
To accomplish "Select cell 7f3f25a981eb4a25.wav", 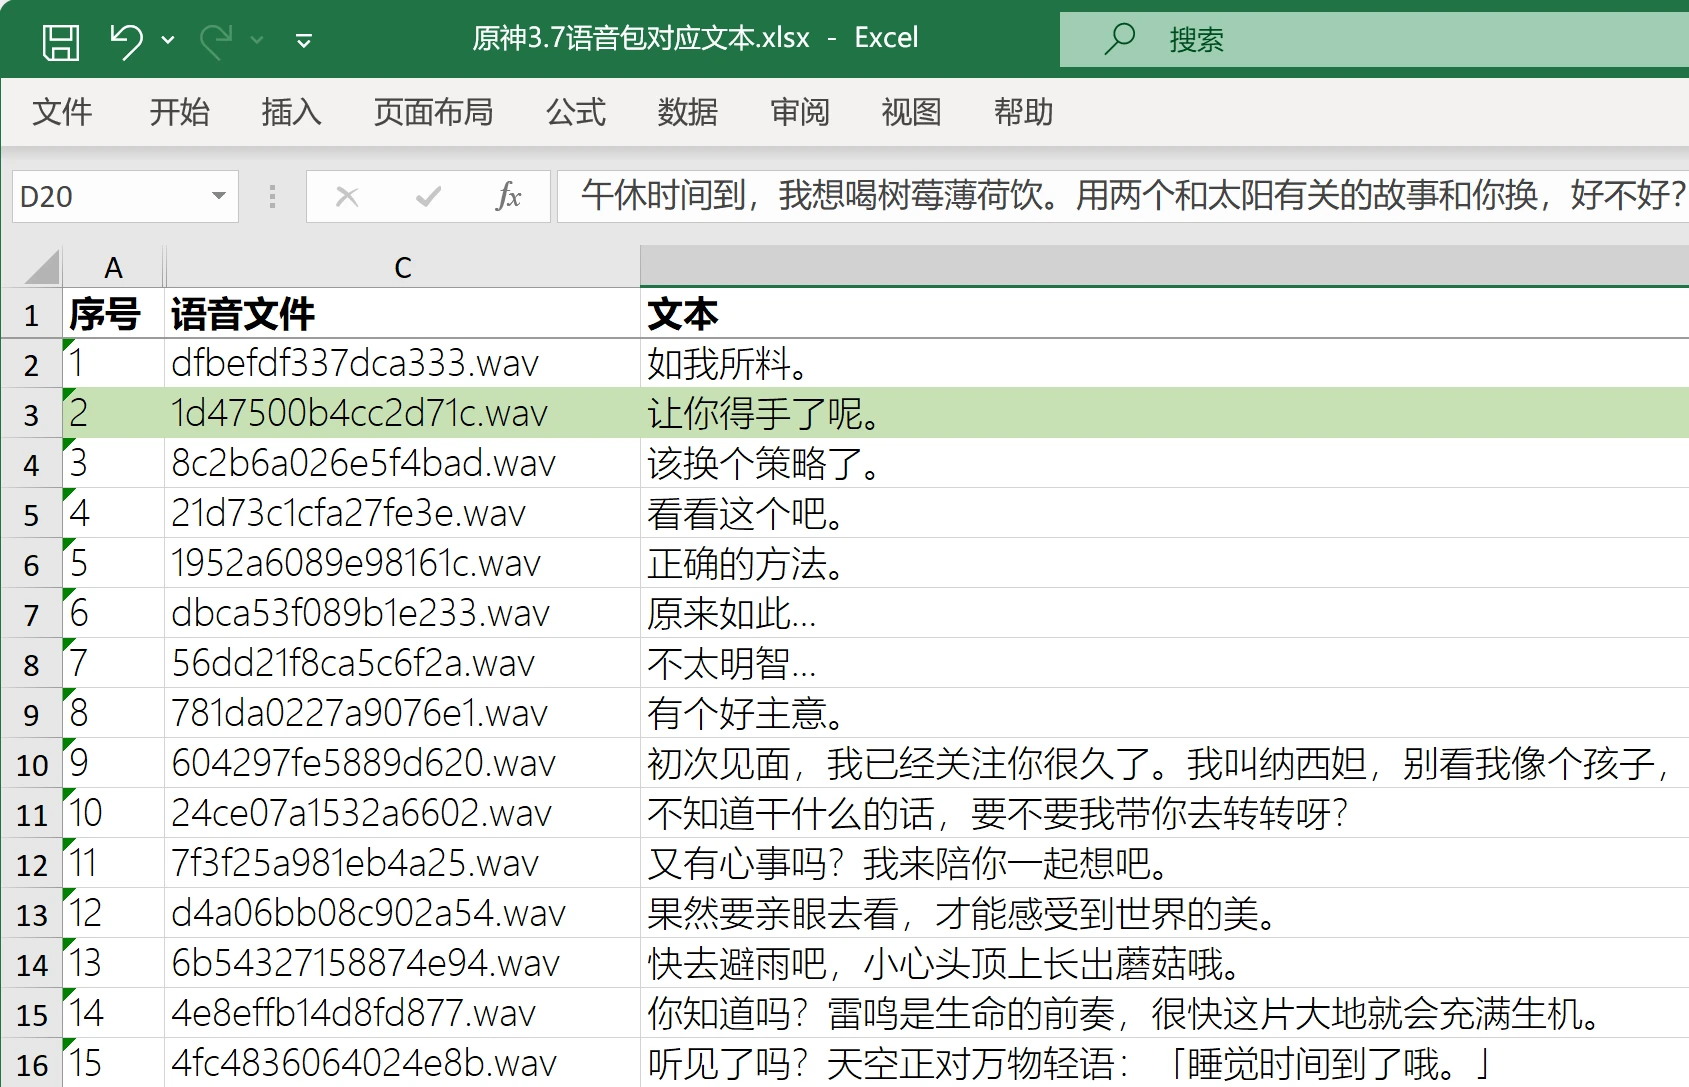I will (403, 864).
